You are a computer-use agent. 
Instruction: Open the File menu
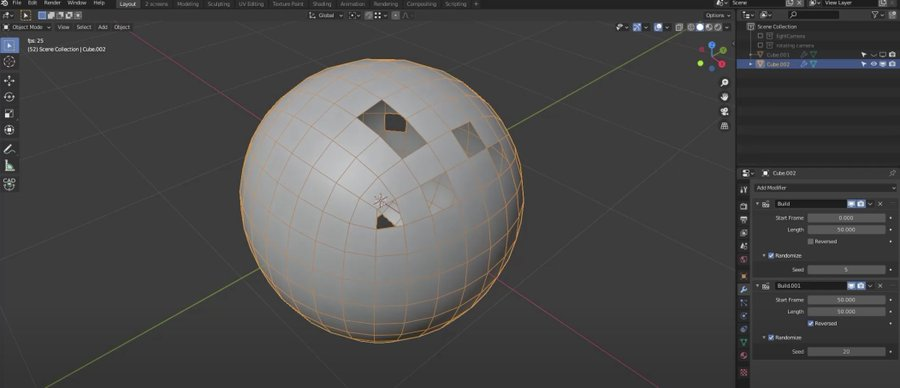[x=17, y=3]
